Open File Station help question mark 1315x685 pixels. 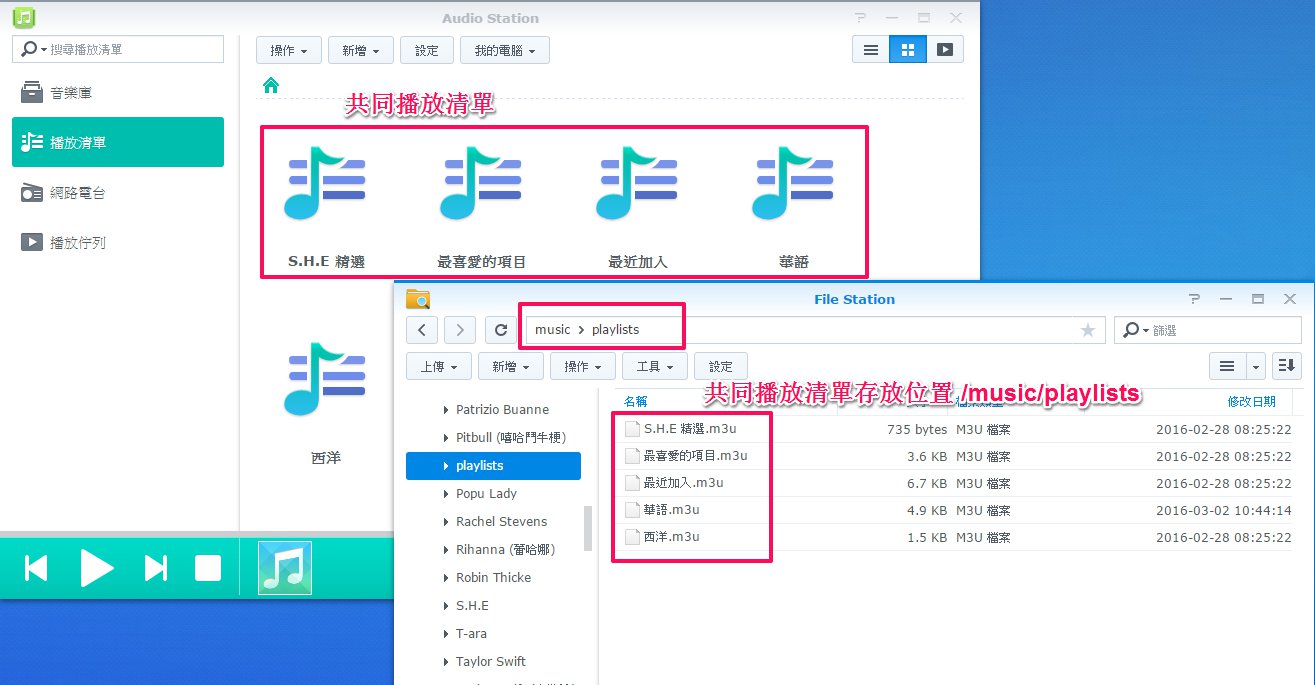point(1195,299)
